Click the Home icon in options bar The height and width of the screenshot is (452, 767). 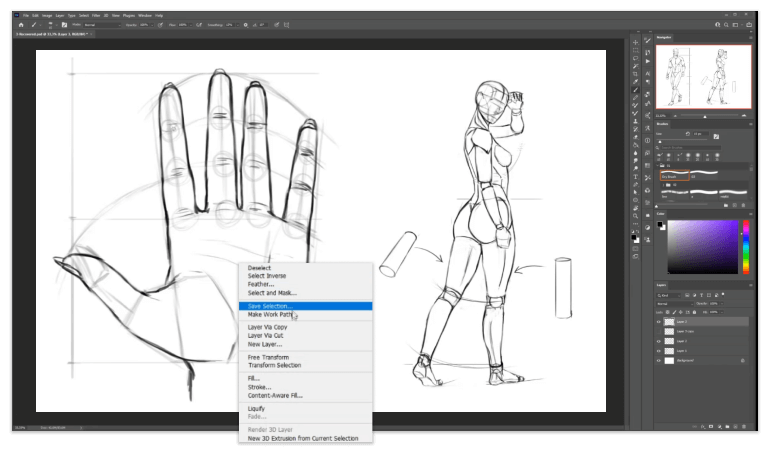tap(20, 25)
